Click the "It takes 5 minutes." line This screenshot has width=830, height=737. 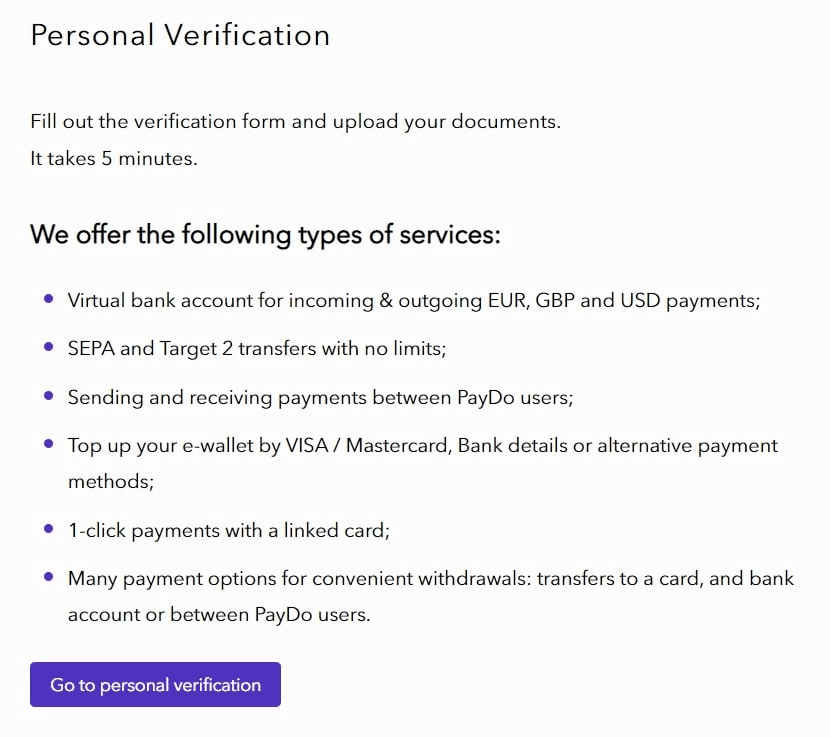point(114,158)
